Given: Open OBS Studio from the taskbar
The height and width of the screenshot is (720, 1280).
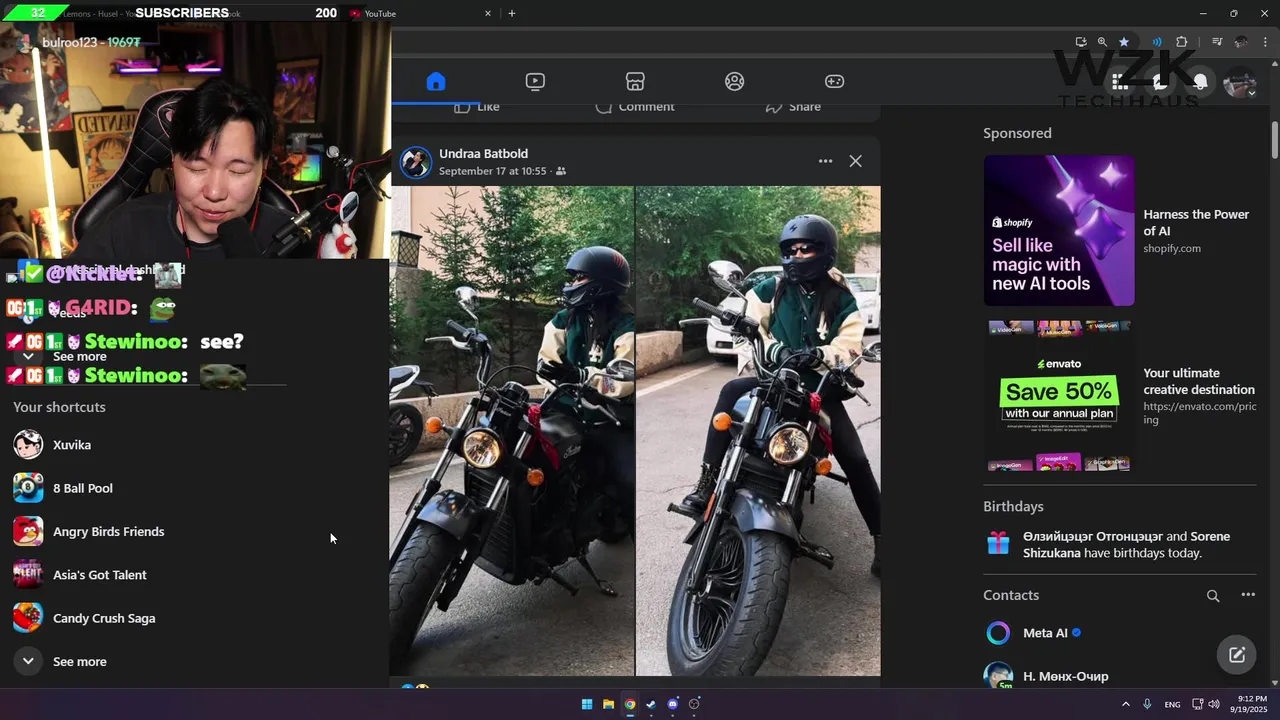Looking at the screenshot, I should pyautogui.click(x=694, y=704).
